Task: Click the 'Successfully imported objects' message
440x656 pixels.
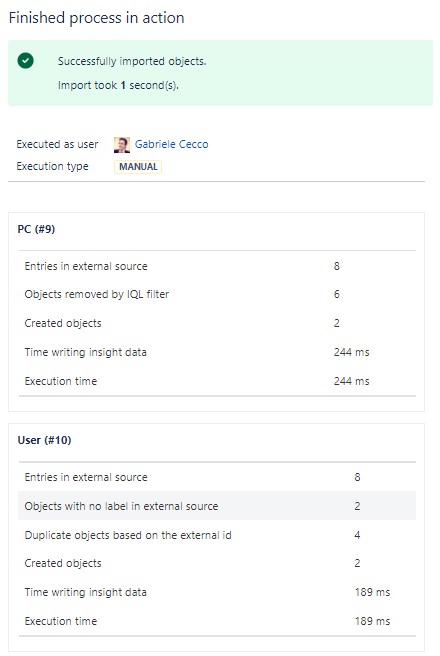Action: click(x=132, y=61)
